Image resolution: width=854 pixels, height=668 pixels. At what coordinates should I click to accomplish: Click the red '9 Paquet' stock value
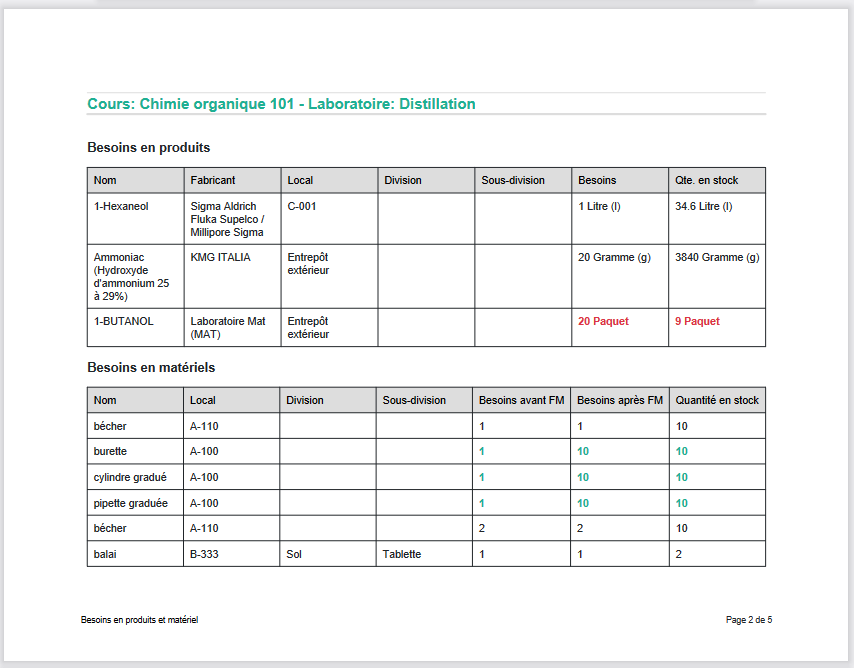pyautogui.click(x=697, y=322)
